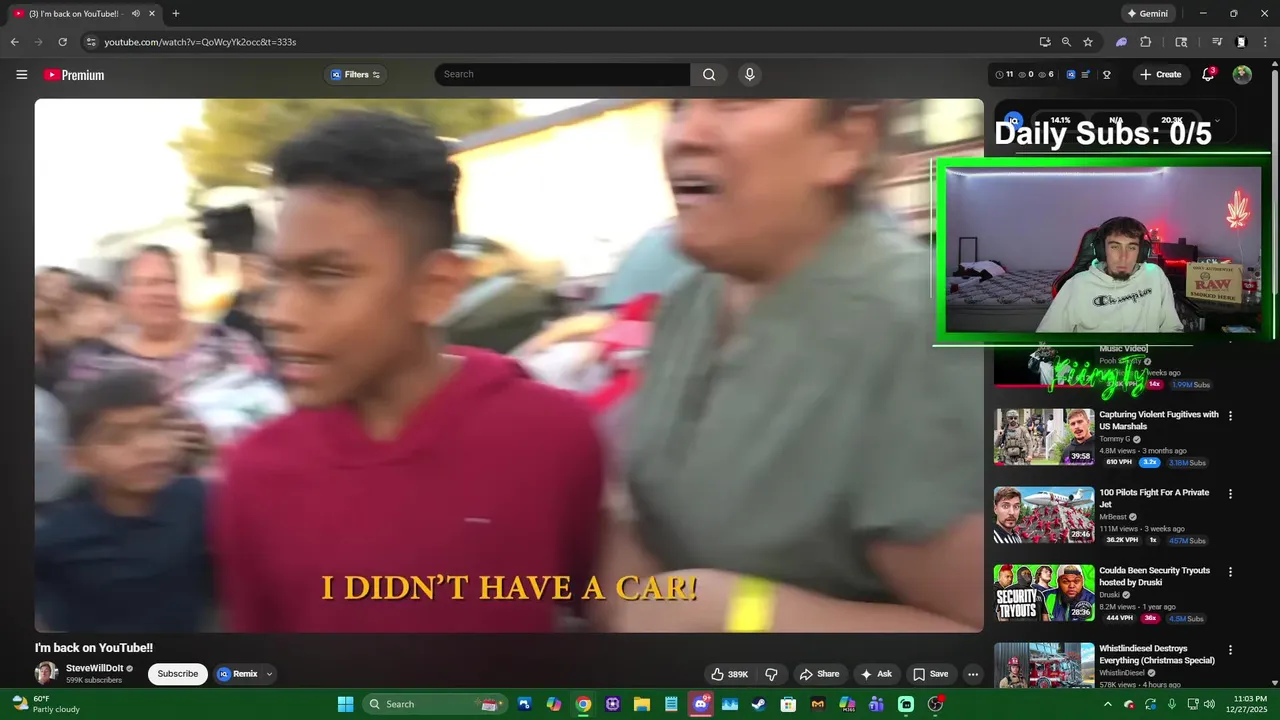Open Chrome side panel search icon
1280x720 pixels.
(x=1181, y=42)
